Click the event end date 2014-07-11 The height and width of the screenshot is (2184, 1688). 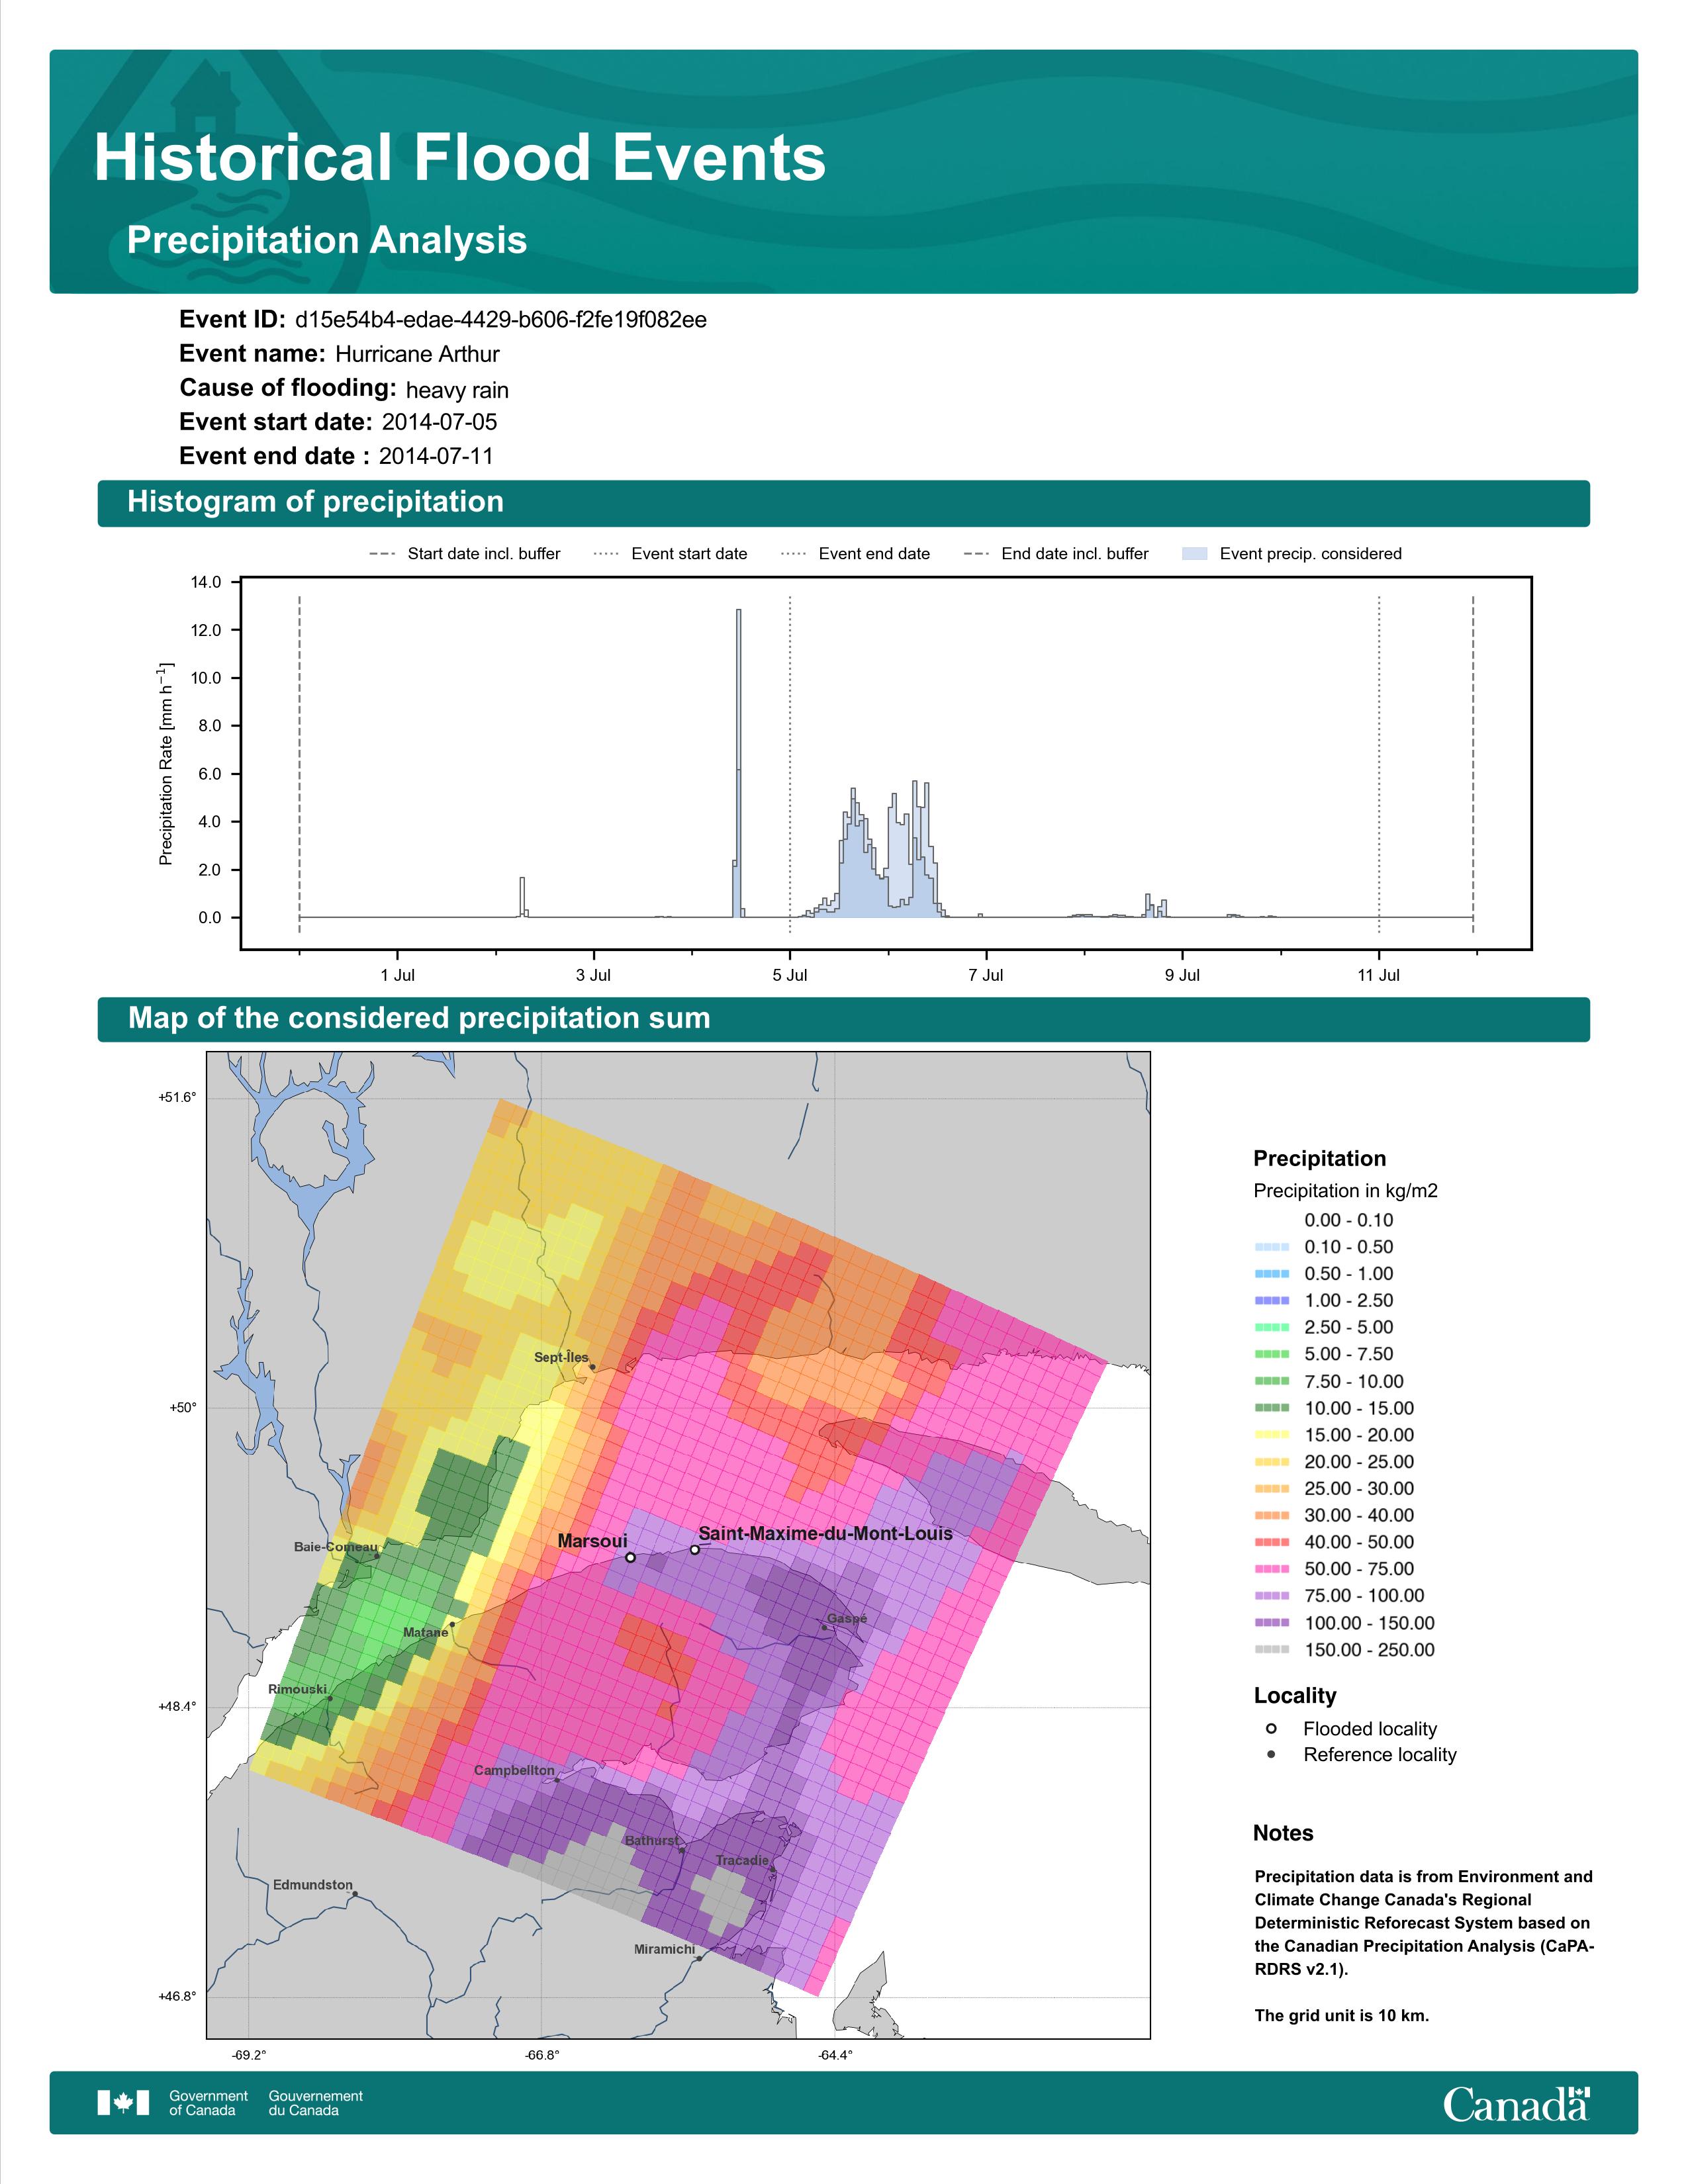tap(436, 456)
